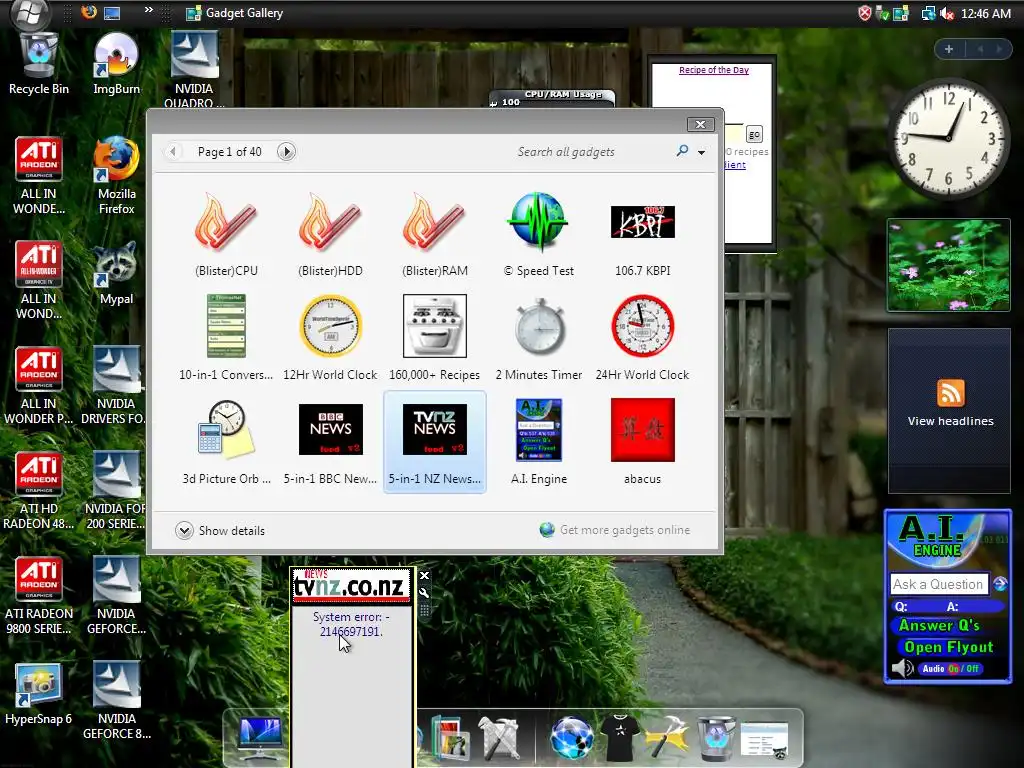Click the red security shield tray icon

pyautogui.click(x=864, y=13)
